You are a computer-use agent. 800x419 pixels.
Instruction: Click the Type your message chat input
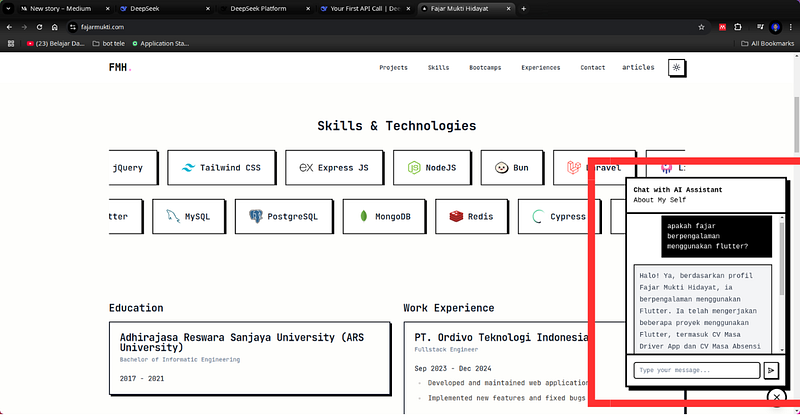tap(697, 371)
